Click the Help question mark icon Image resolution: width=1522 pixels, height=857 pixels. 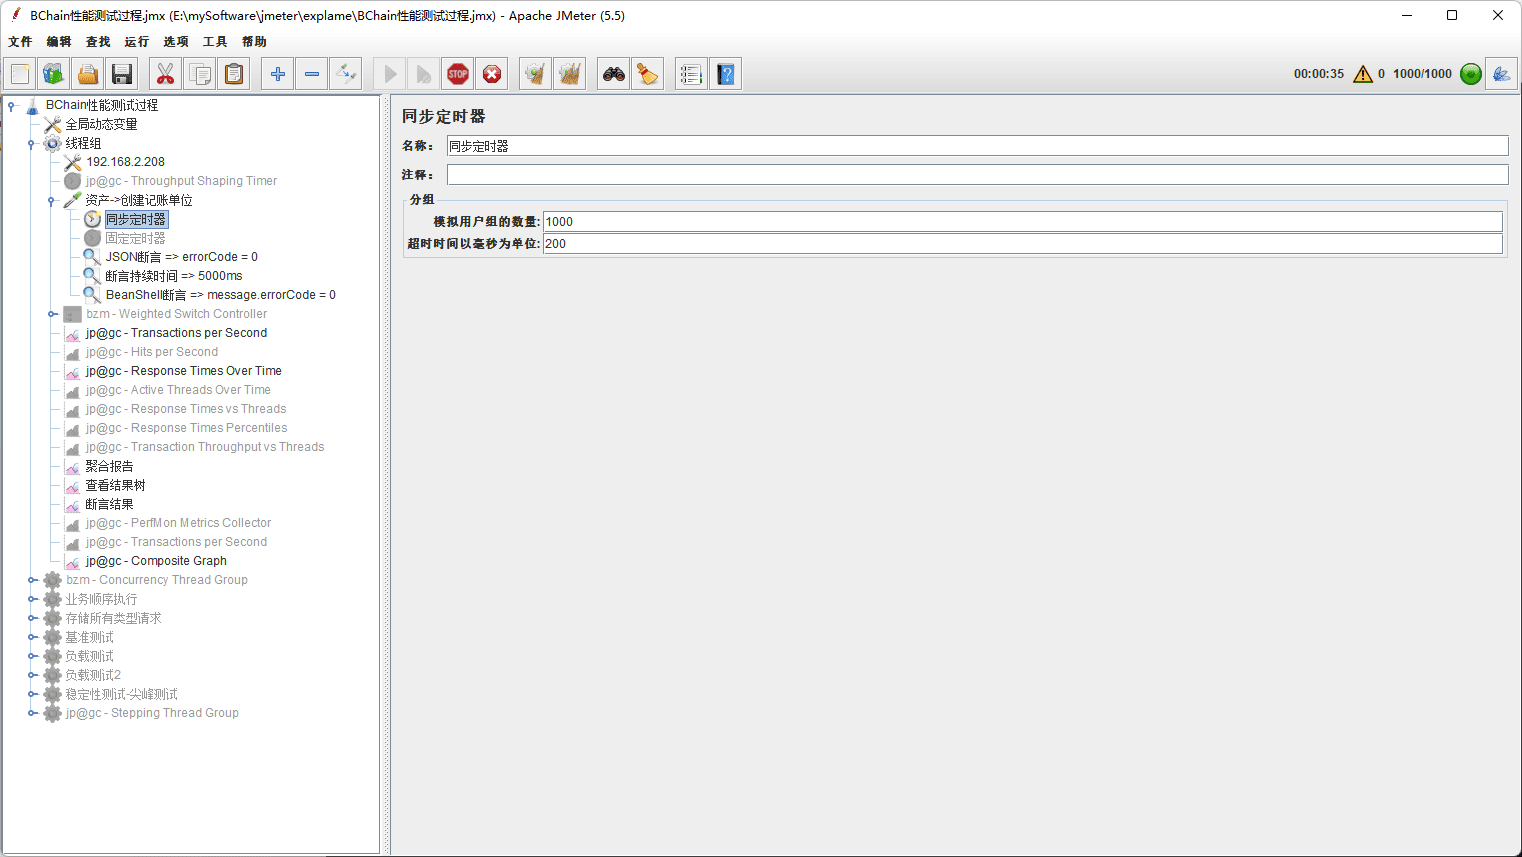[726, 74]
